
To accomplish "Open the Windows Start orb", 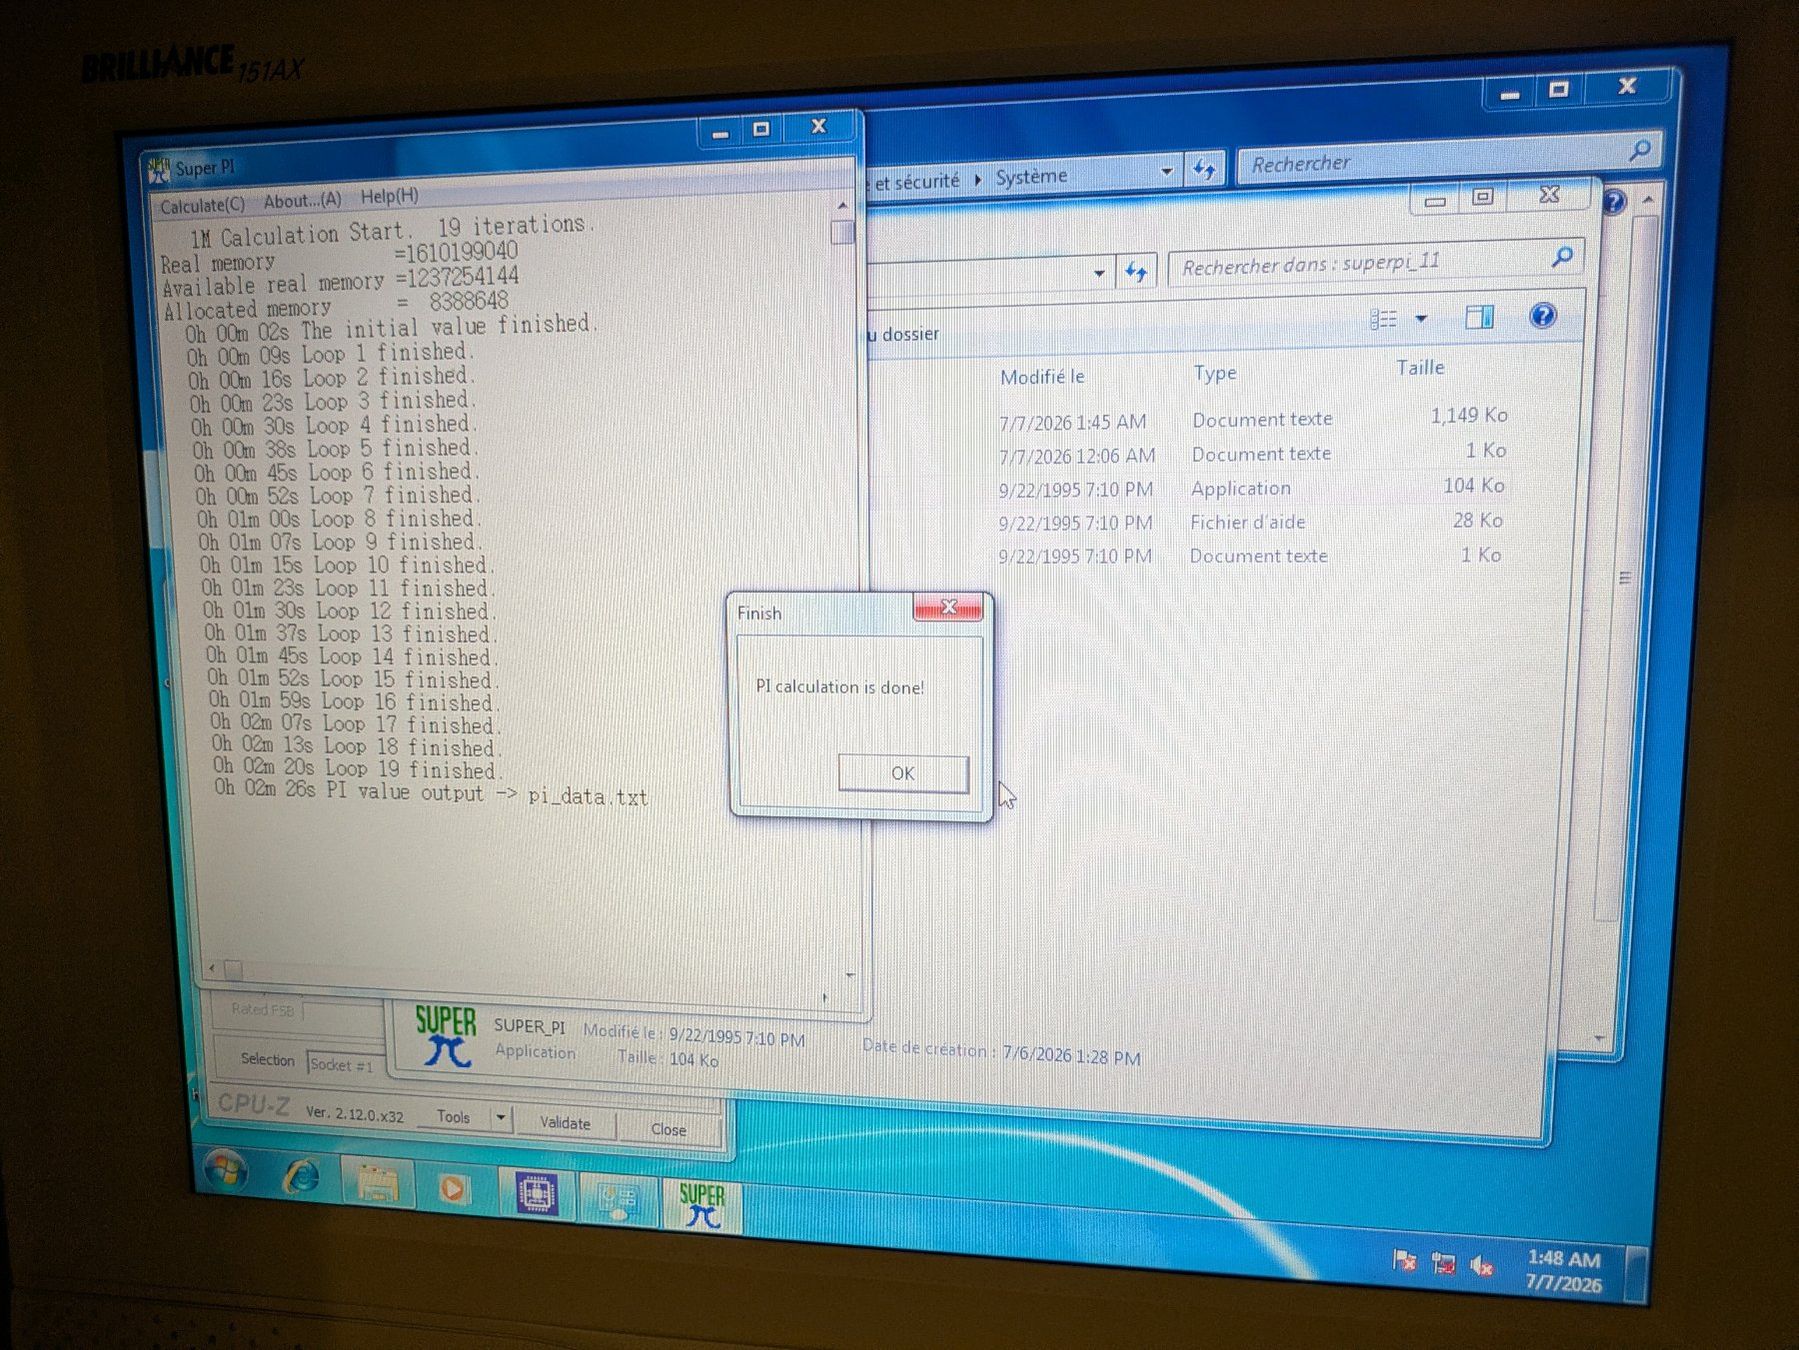I will click(226, 1170).
